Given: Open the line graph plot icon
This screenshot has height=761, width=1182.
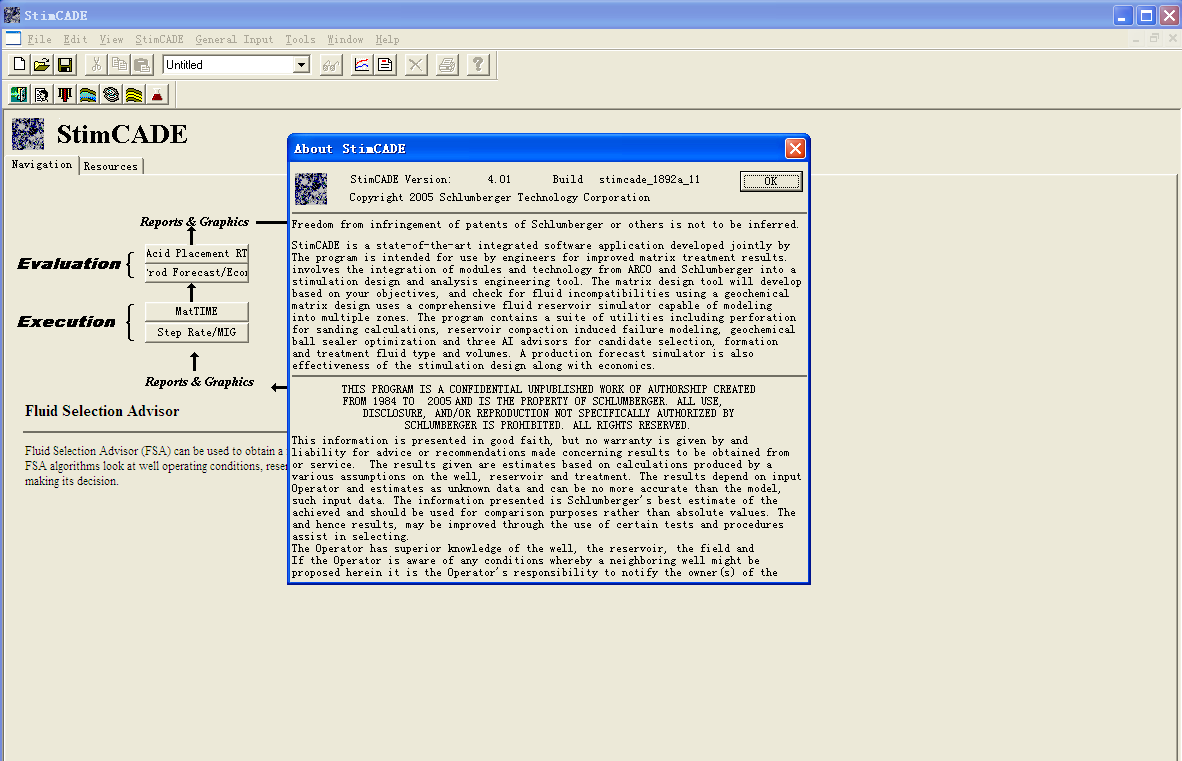Looking at the screenshot, I should coord(362,65).
